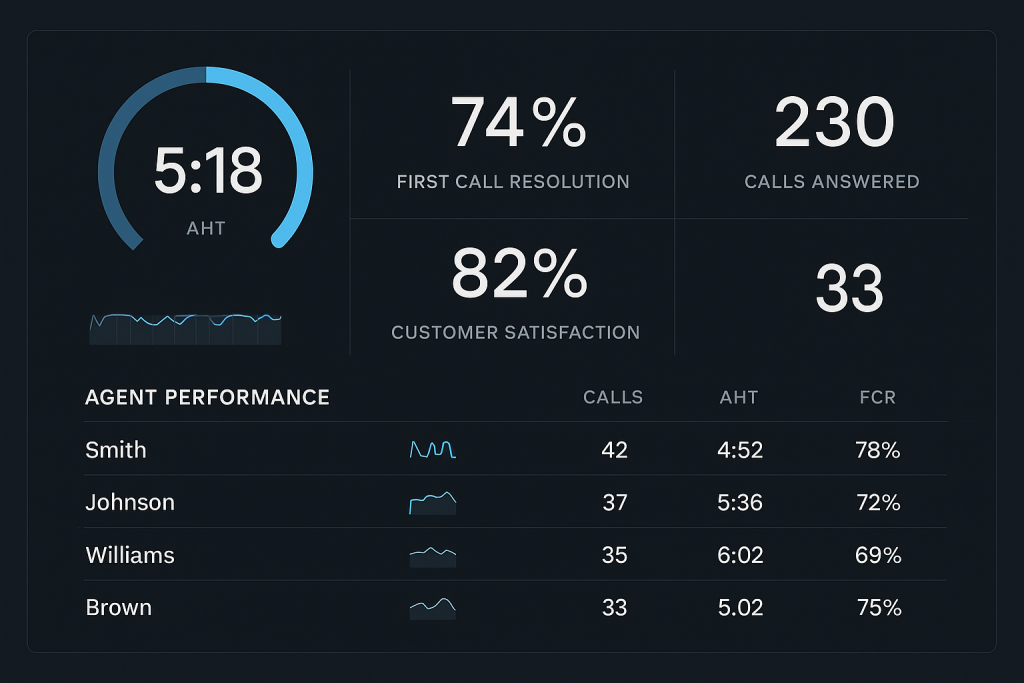The width and height of the screenshot is (1024, 683).
Task: Click the 5:18 AHT value
Action: tap(207, 171)
